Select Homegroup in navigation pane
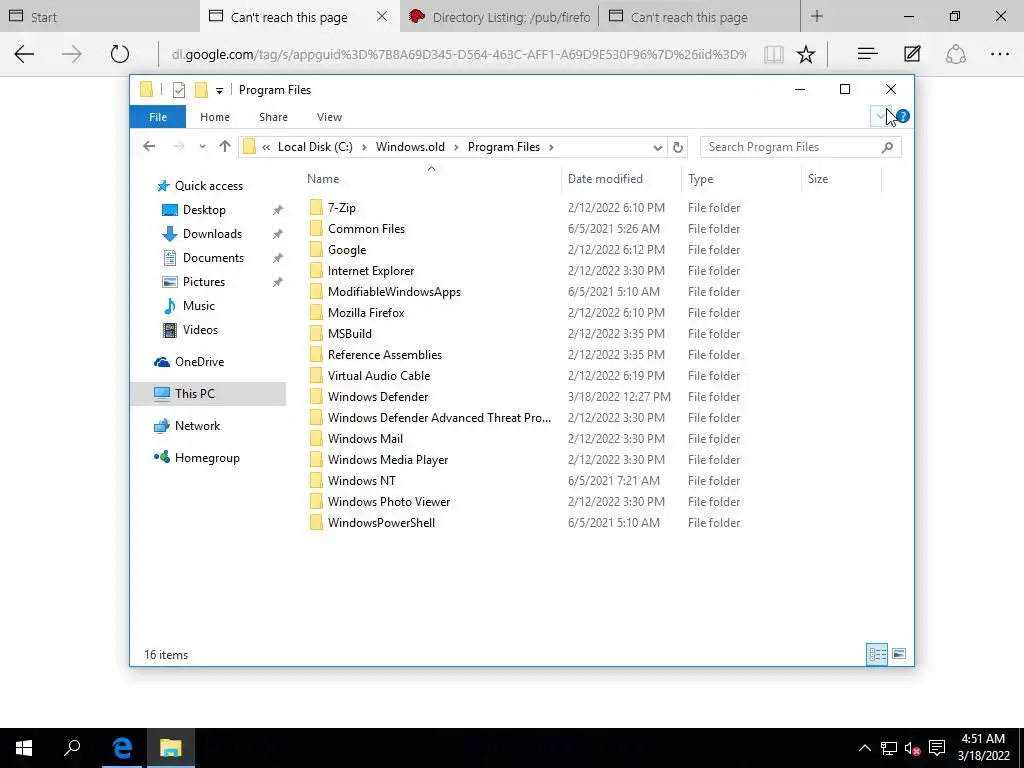Screen dimensions: 1024x768 coord(207,458)
